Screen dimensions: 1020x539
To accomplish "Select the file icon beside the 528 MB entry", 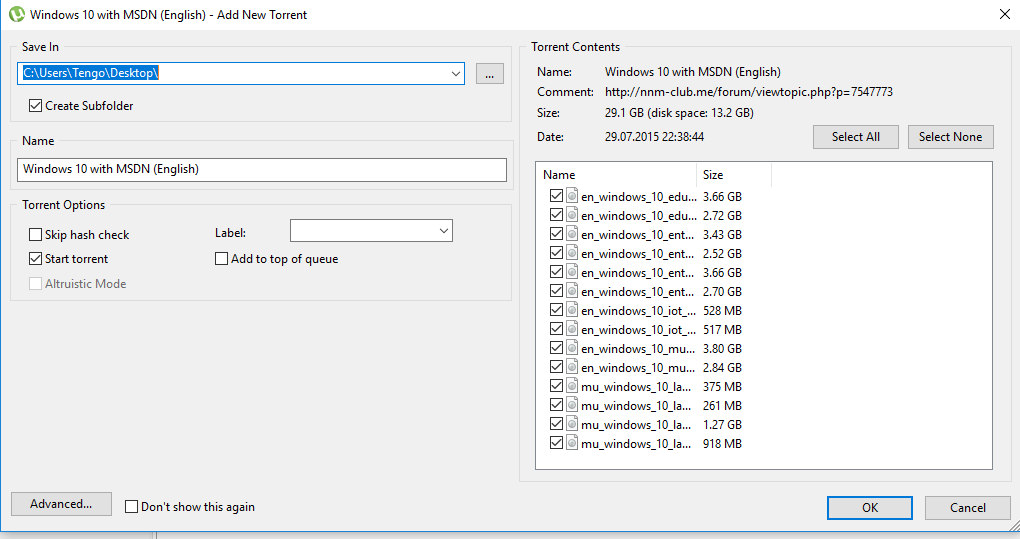I will (x=573, y=310).
